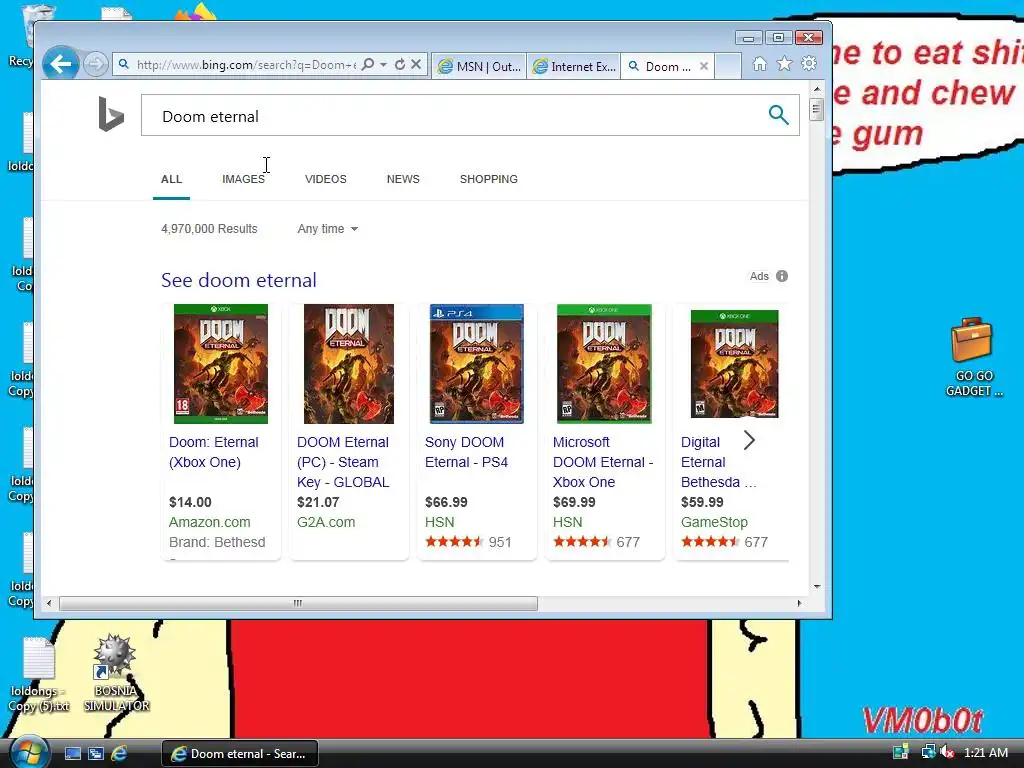Open the Internet Explorer Home icon
Screen dimensions: 1024x768
(760, 64)
